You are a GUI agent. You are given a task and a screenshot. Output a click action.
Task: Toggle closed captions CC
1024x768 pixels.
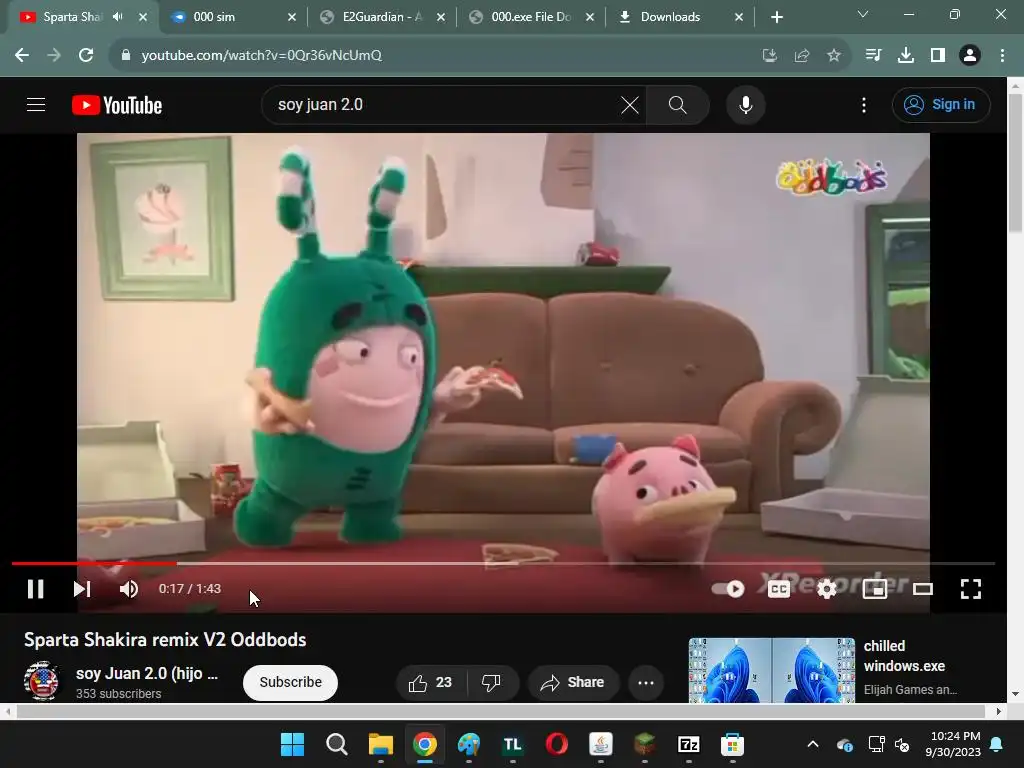coord(778,589)
